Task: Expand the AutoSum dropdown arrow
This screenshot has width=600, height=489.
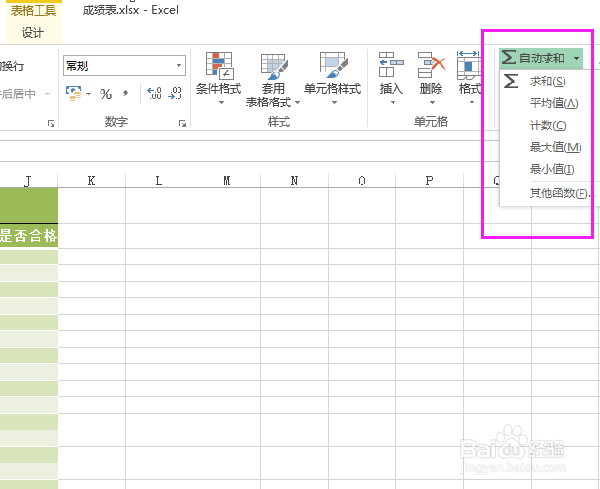Action: click(x=576, y=59)
